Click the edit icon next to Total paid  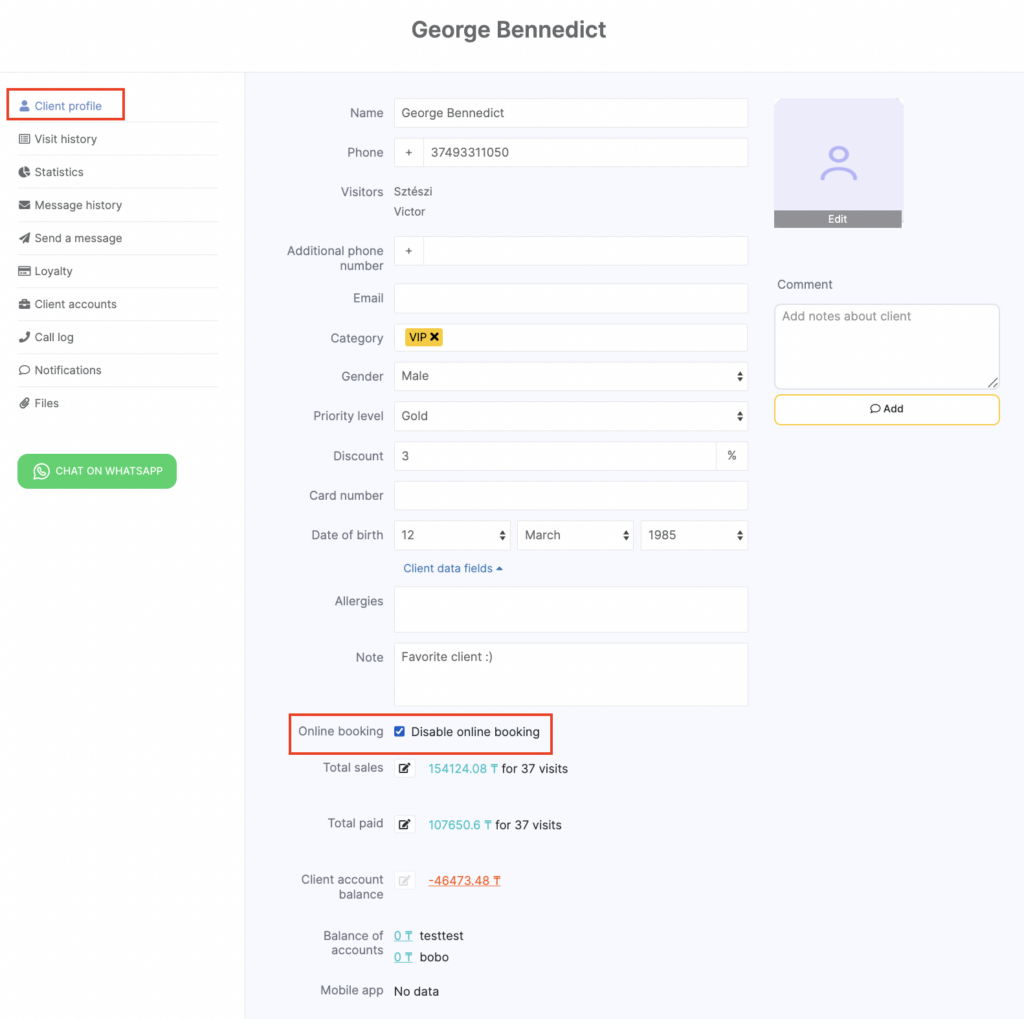pos(404,825)
